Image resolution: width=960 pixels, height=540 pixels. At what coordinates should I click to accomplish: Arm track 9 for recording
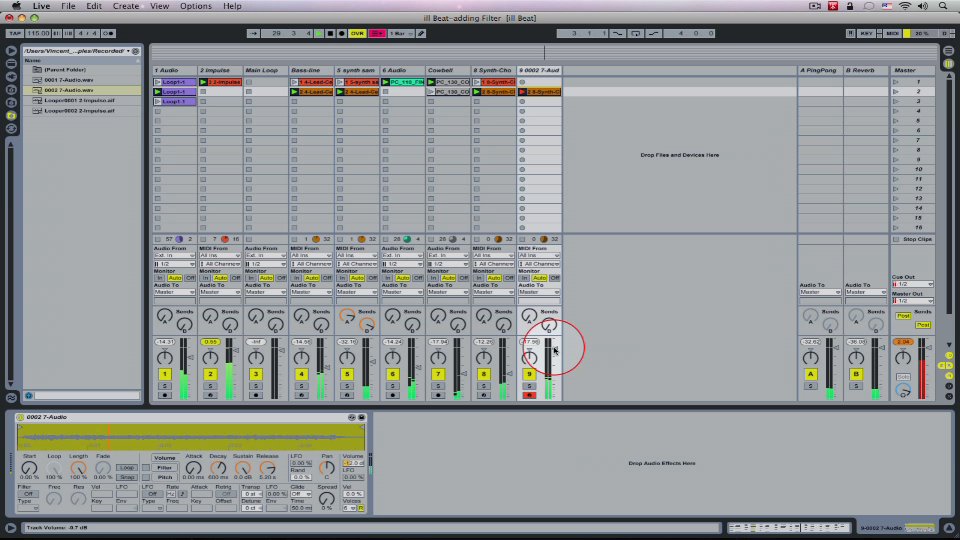(529, 396)
